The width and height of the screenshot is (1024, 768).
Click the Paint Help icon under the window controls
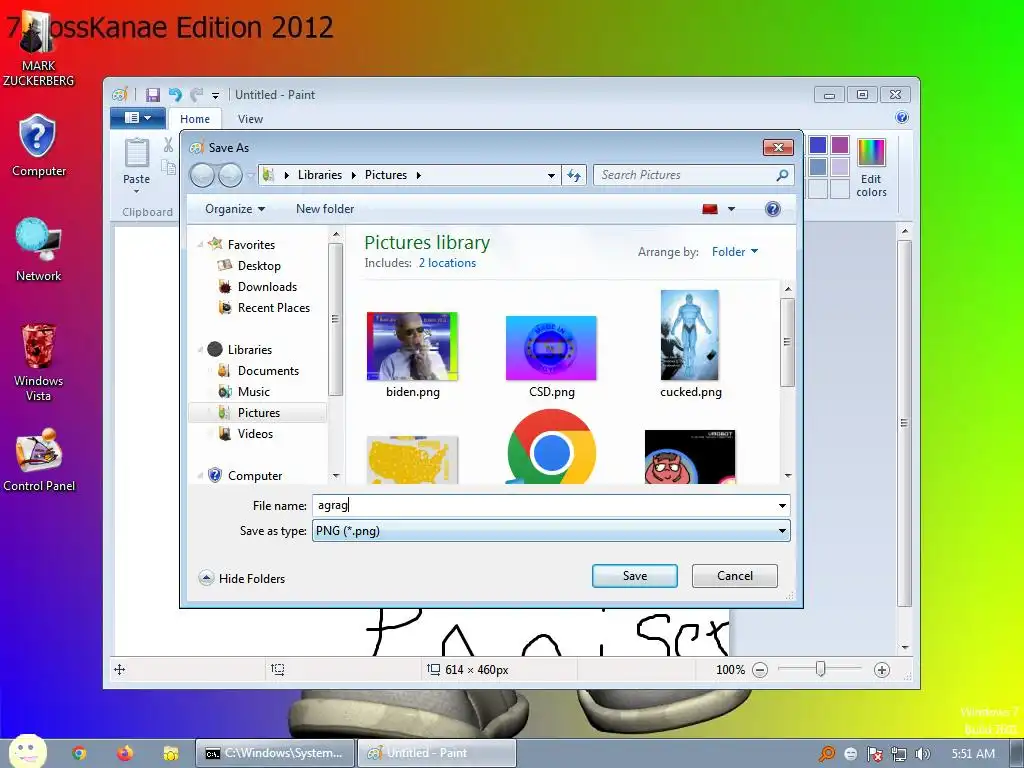902,118
